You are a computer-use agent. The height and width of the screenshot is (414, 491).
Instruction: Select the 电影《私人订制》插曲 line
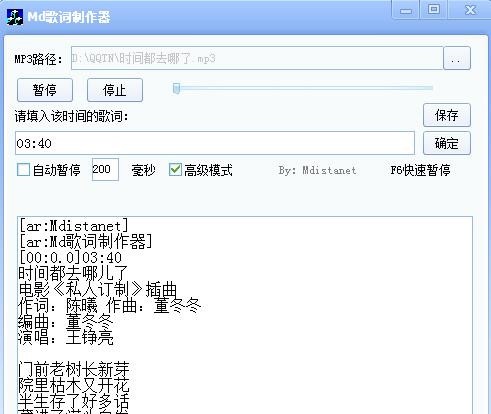(97, 290)
